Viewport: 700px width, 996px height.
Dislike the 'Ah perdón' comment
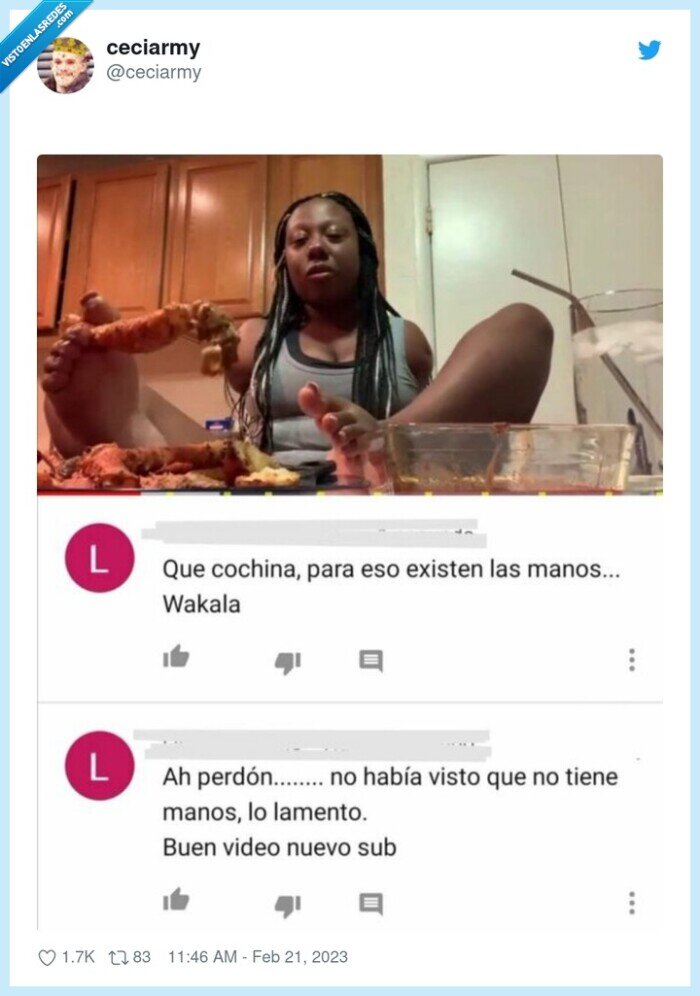tap(287, 906)
